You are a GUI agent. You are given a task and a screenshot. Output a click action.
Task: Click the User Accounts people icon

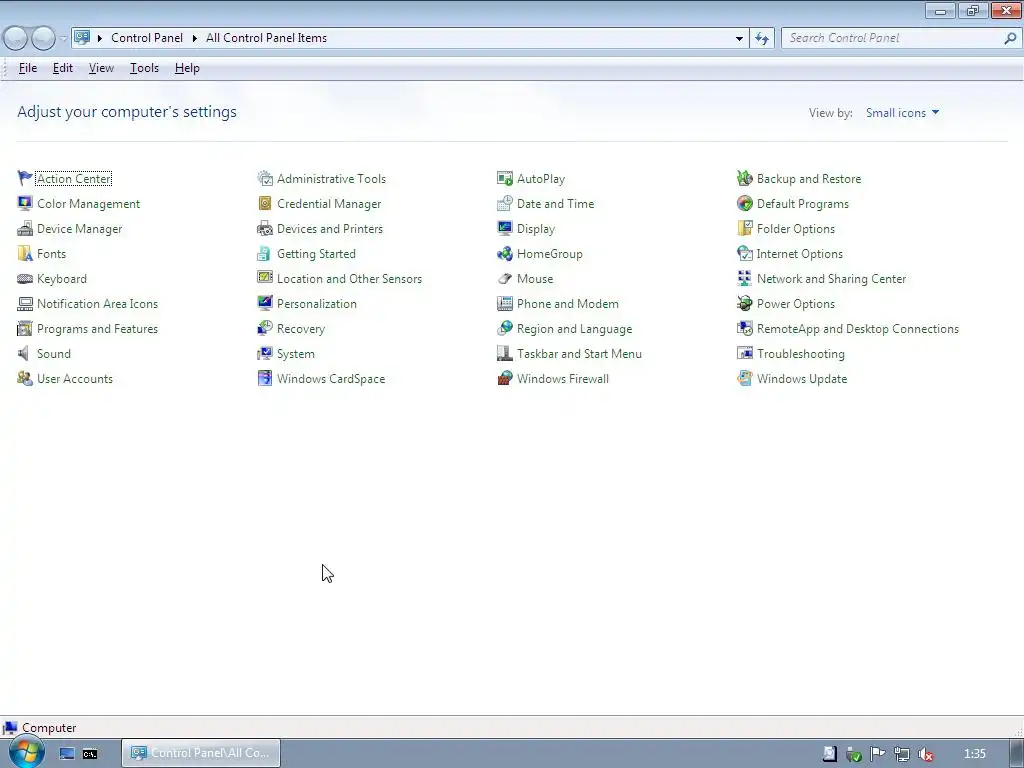[x=25, y=378]
